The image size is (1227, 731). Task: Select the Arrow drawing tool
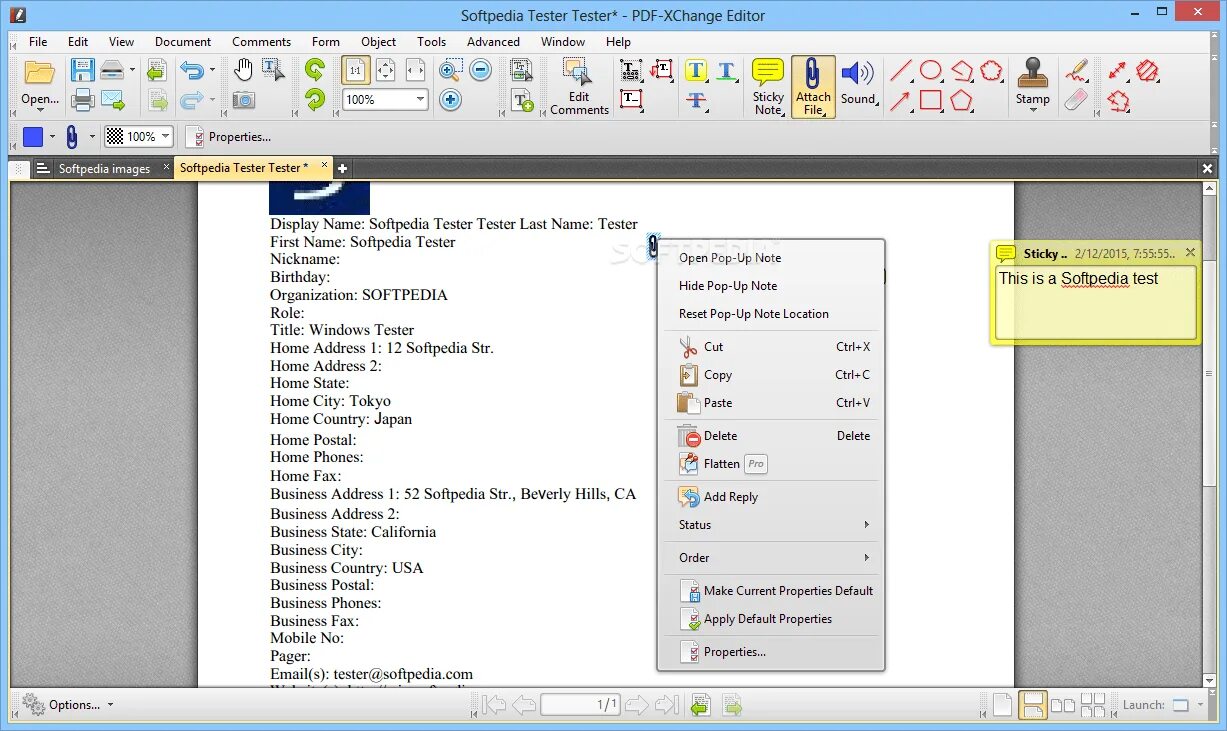(901, 100)
